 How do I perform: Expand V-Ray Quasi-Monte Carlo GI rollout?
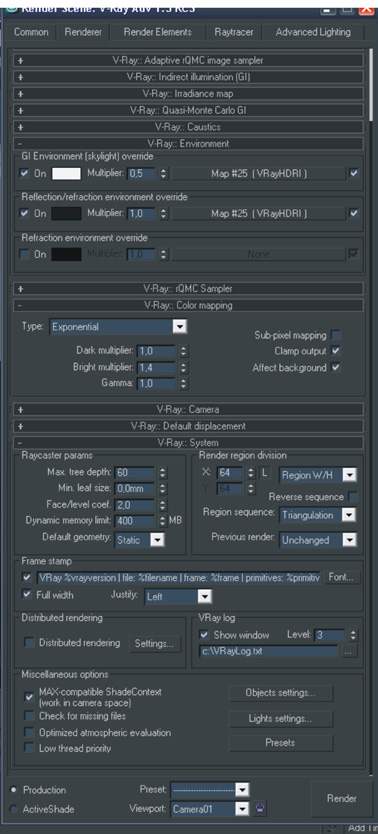[x=188, y=111]
